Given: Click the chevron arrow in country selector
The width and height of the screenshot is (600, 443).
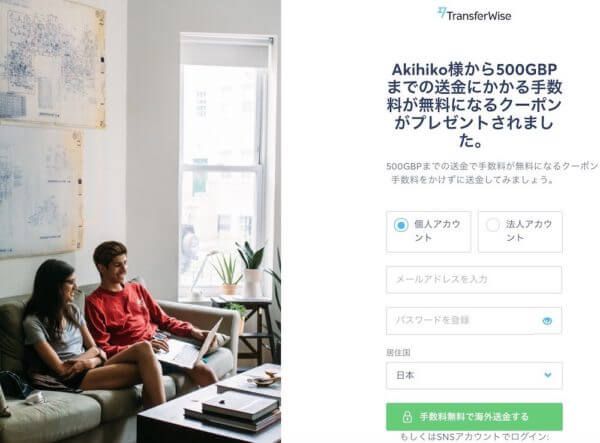Looking at the screenshot, I should [548, 375].
